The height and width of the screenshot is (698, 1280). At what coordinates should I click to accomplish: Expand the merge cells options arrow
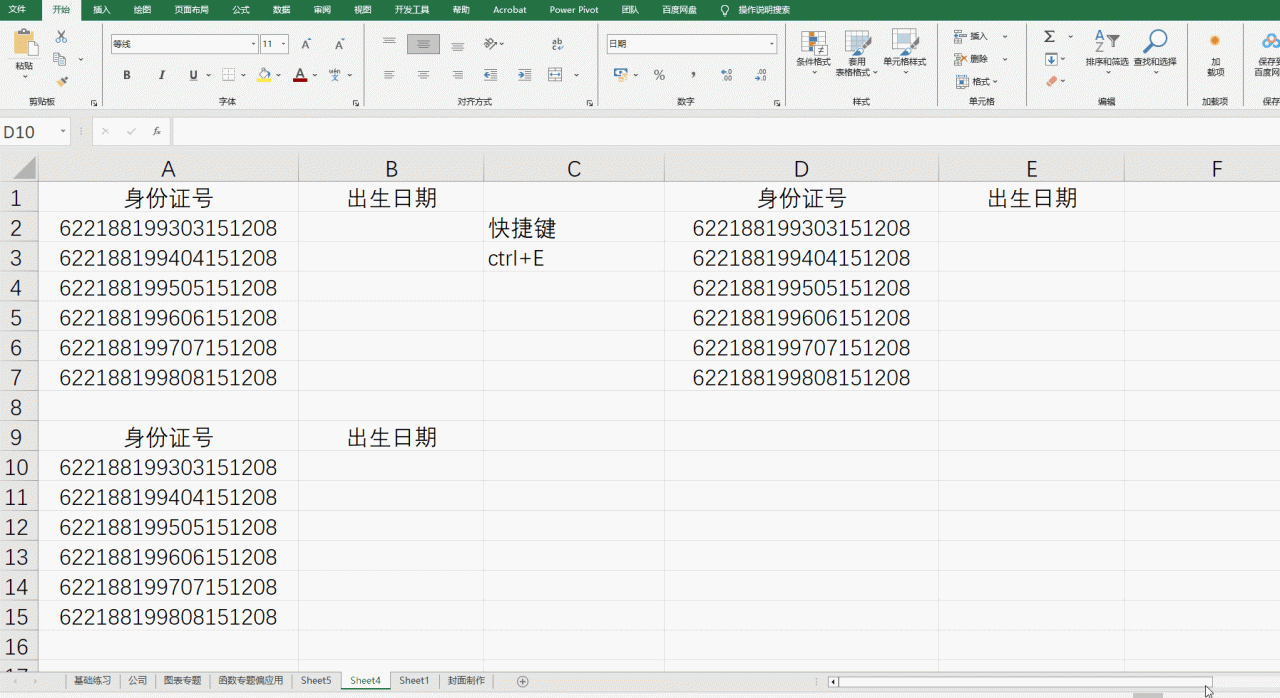coord(577,75)
